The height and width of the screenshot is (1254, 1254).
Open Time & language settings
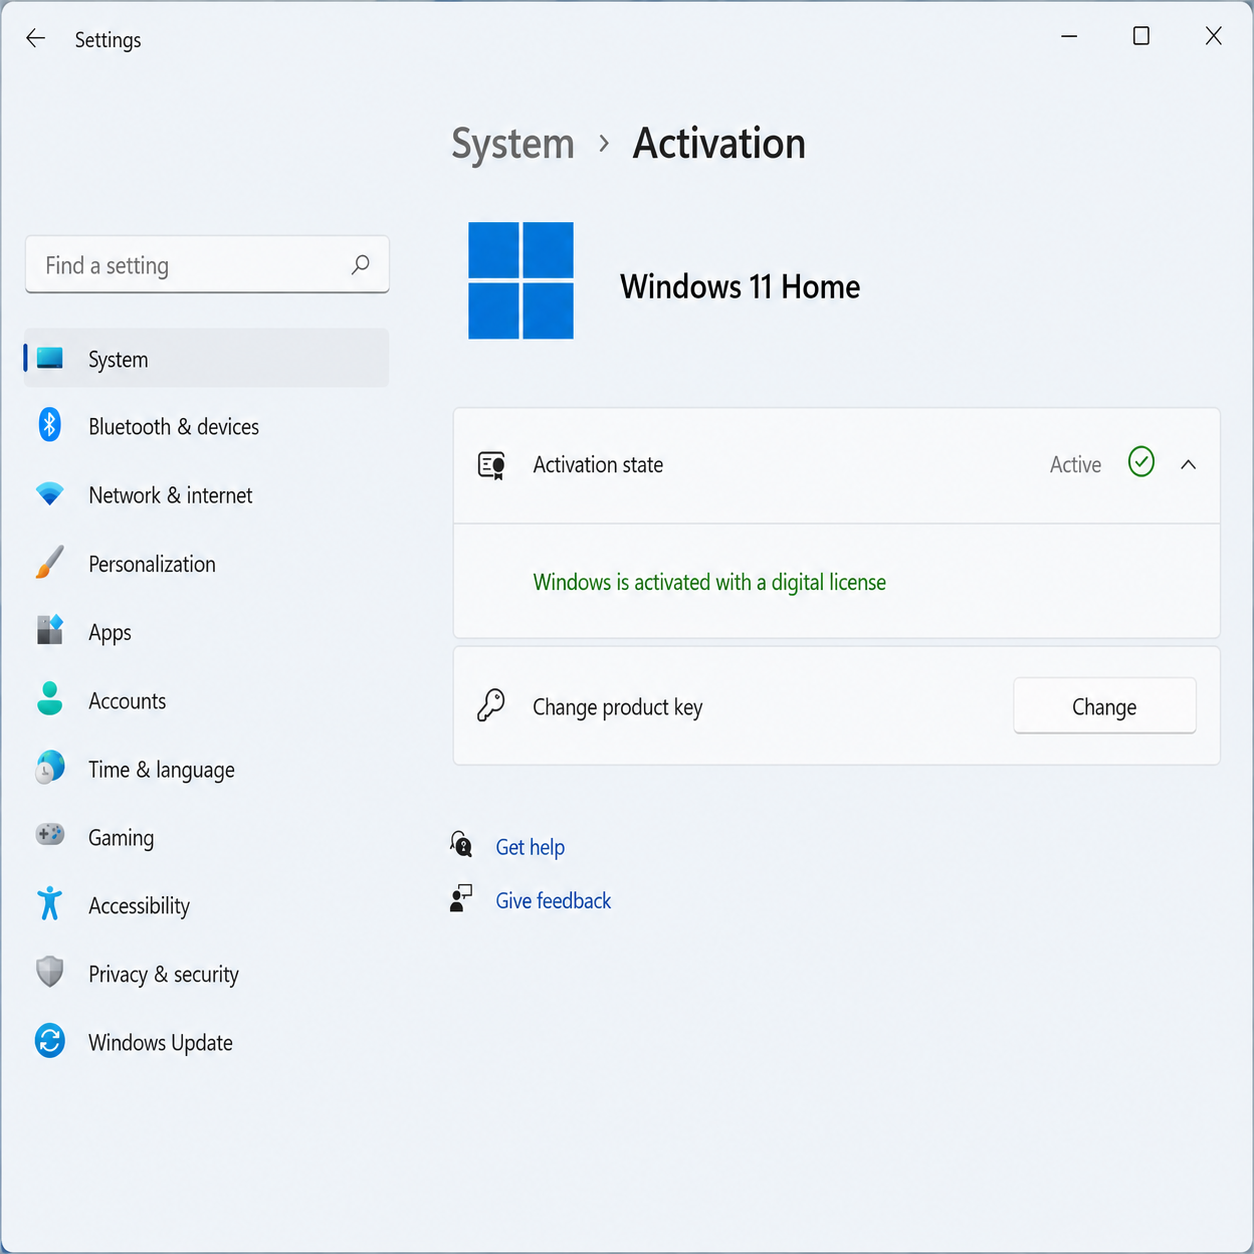click(x=207, y=769)
